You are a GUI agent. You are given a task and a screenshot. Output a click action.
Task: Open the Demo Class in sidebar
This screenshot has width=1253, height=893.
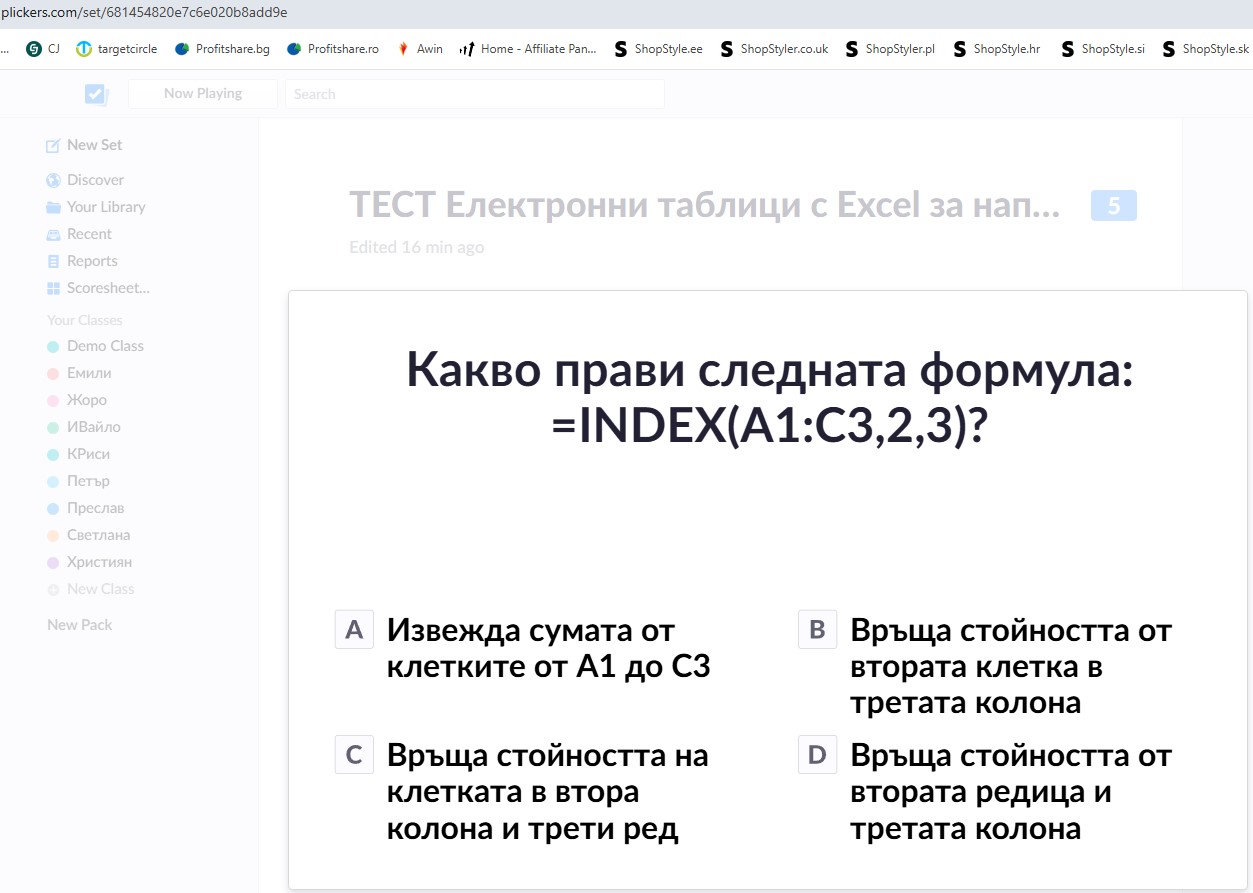pos(105,346)
